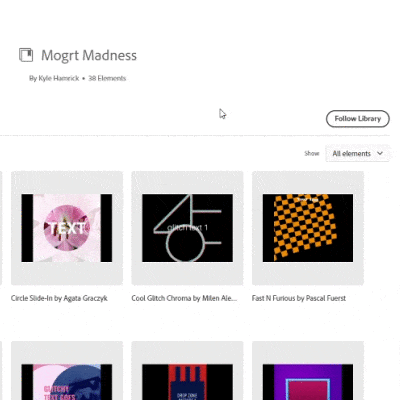Click the By Kyle Hamrick author text

tap(54, 78)
